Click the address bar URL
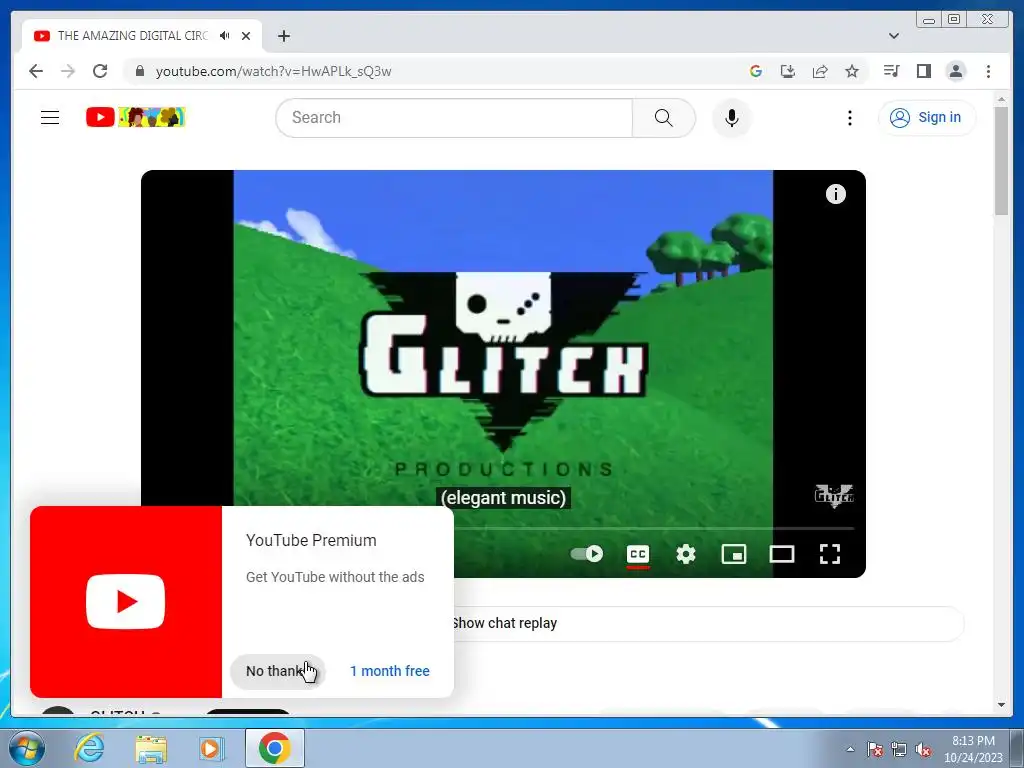The height and width of the screenshot is (768, 1024). tap(274, 71)
